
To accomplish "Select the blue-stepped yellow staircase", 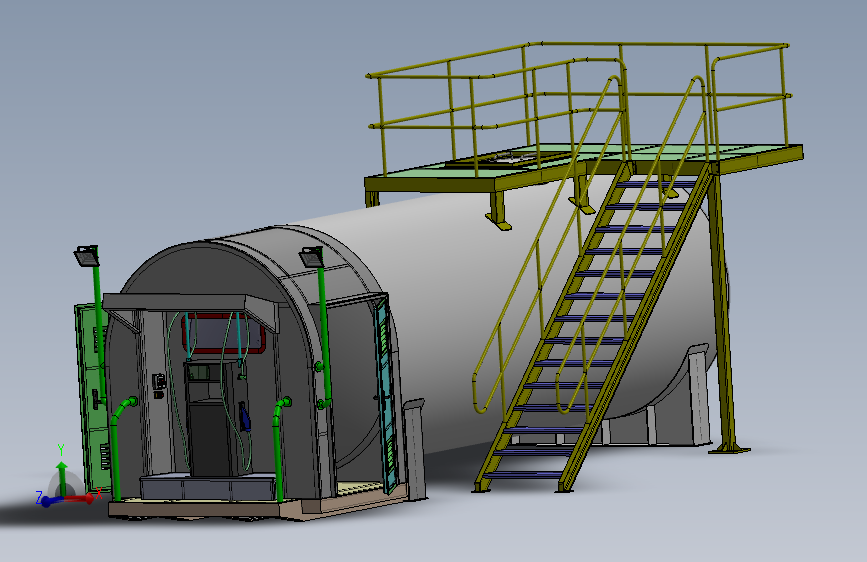I will point(592,326).
